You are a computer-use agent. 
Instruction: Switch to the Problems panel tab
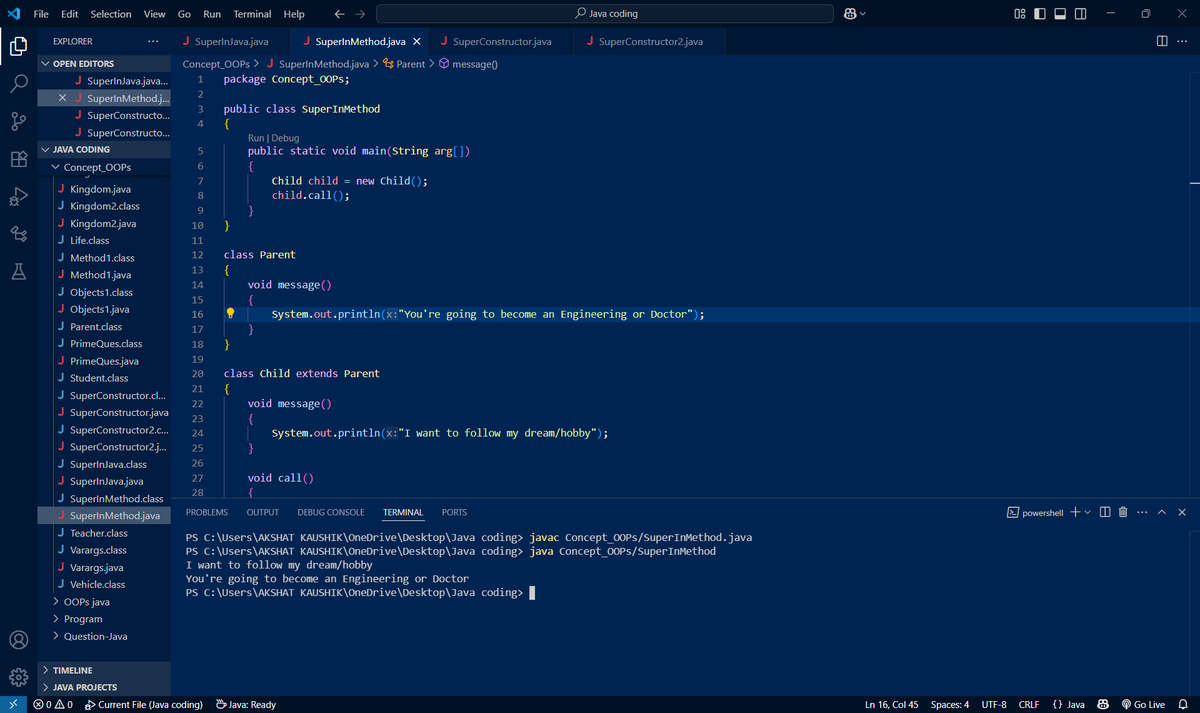point(207,512)
